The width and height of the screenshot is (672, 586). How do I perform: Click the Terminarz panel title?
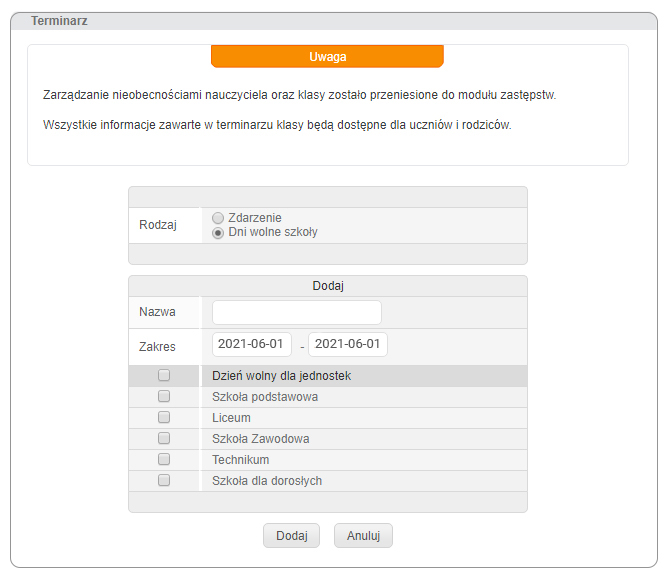[58, 20]
